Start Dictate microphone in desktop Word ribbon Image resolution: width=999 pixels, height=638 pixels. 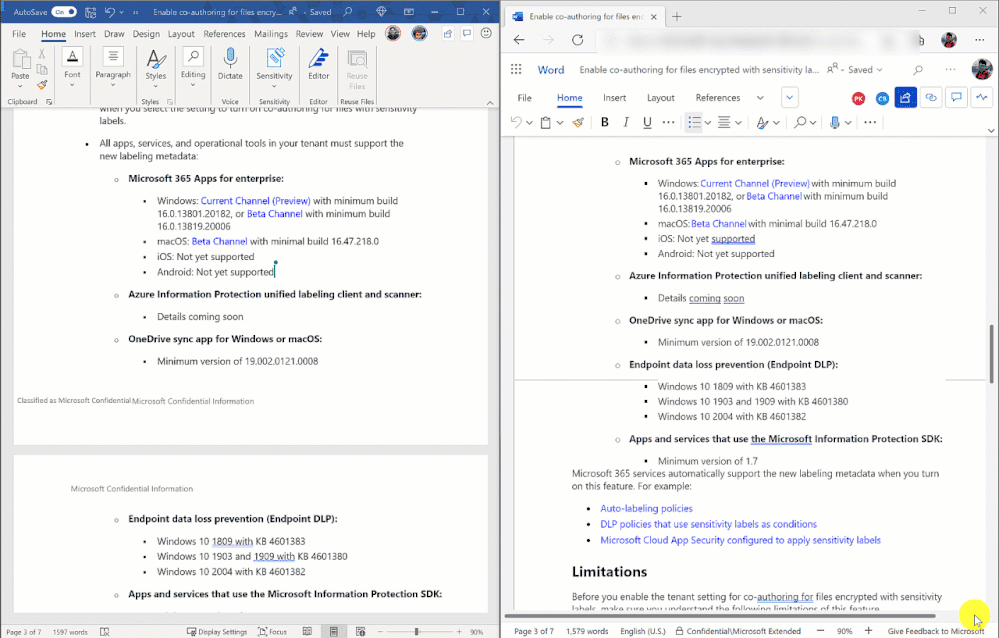230,64
